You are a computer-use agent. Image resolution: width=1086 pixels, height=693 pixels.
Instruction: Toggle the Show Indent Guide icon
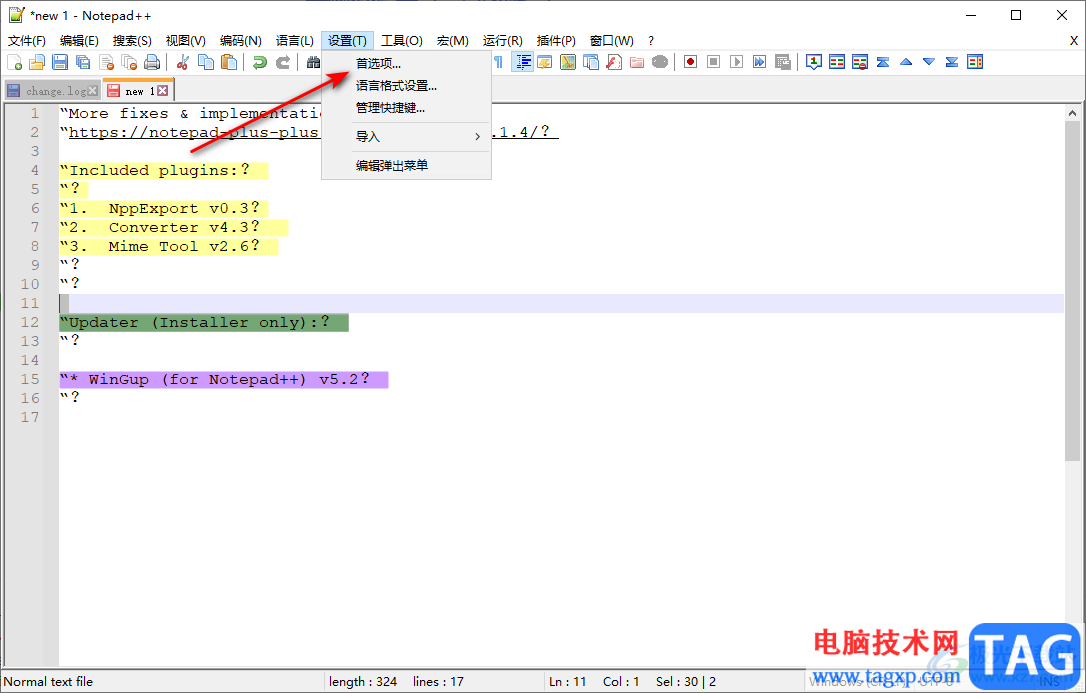522,62
